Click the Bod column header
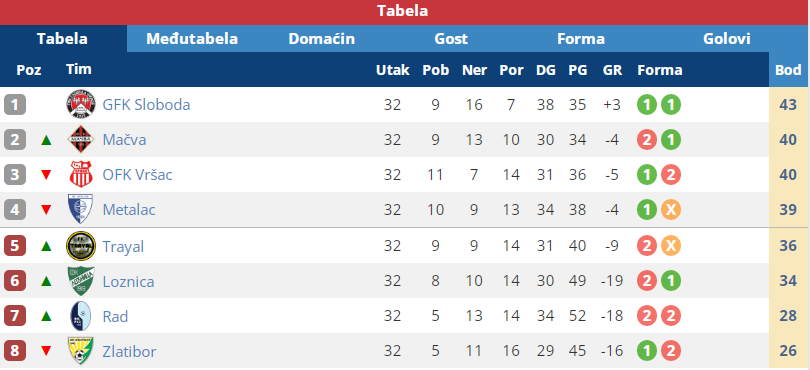Viewport: 810px width, 370px height. coord(788,70)
